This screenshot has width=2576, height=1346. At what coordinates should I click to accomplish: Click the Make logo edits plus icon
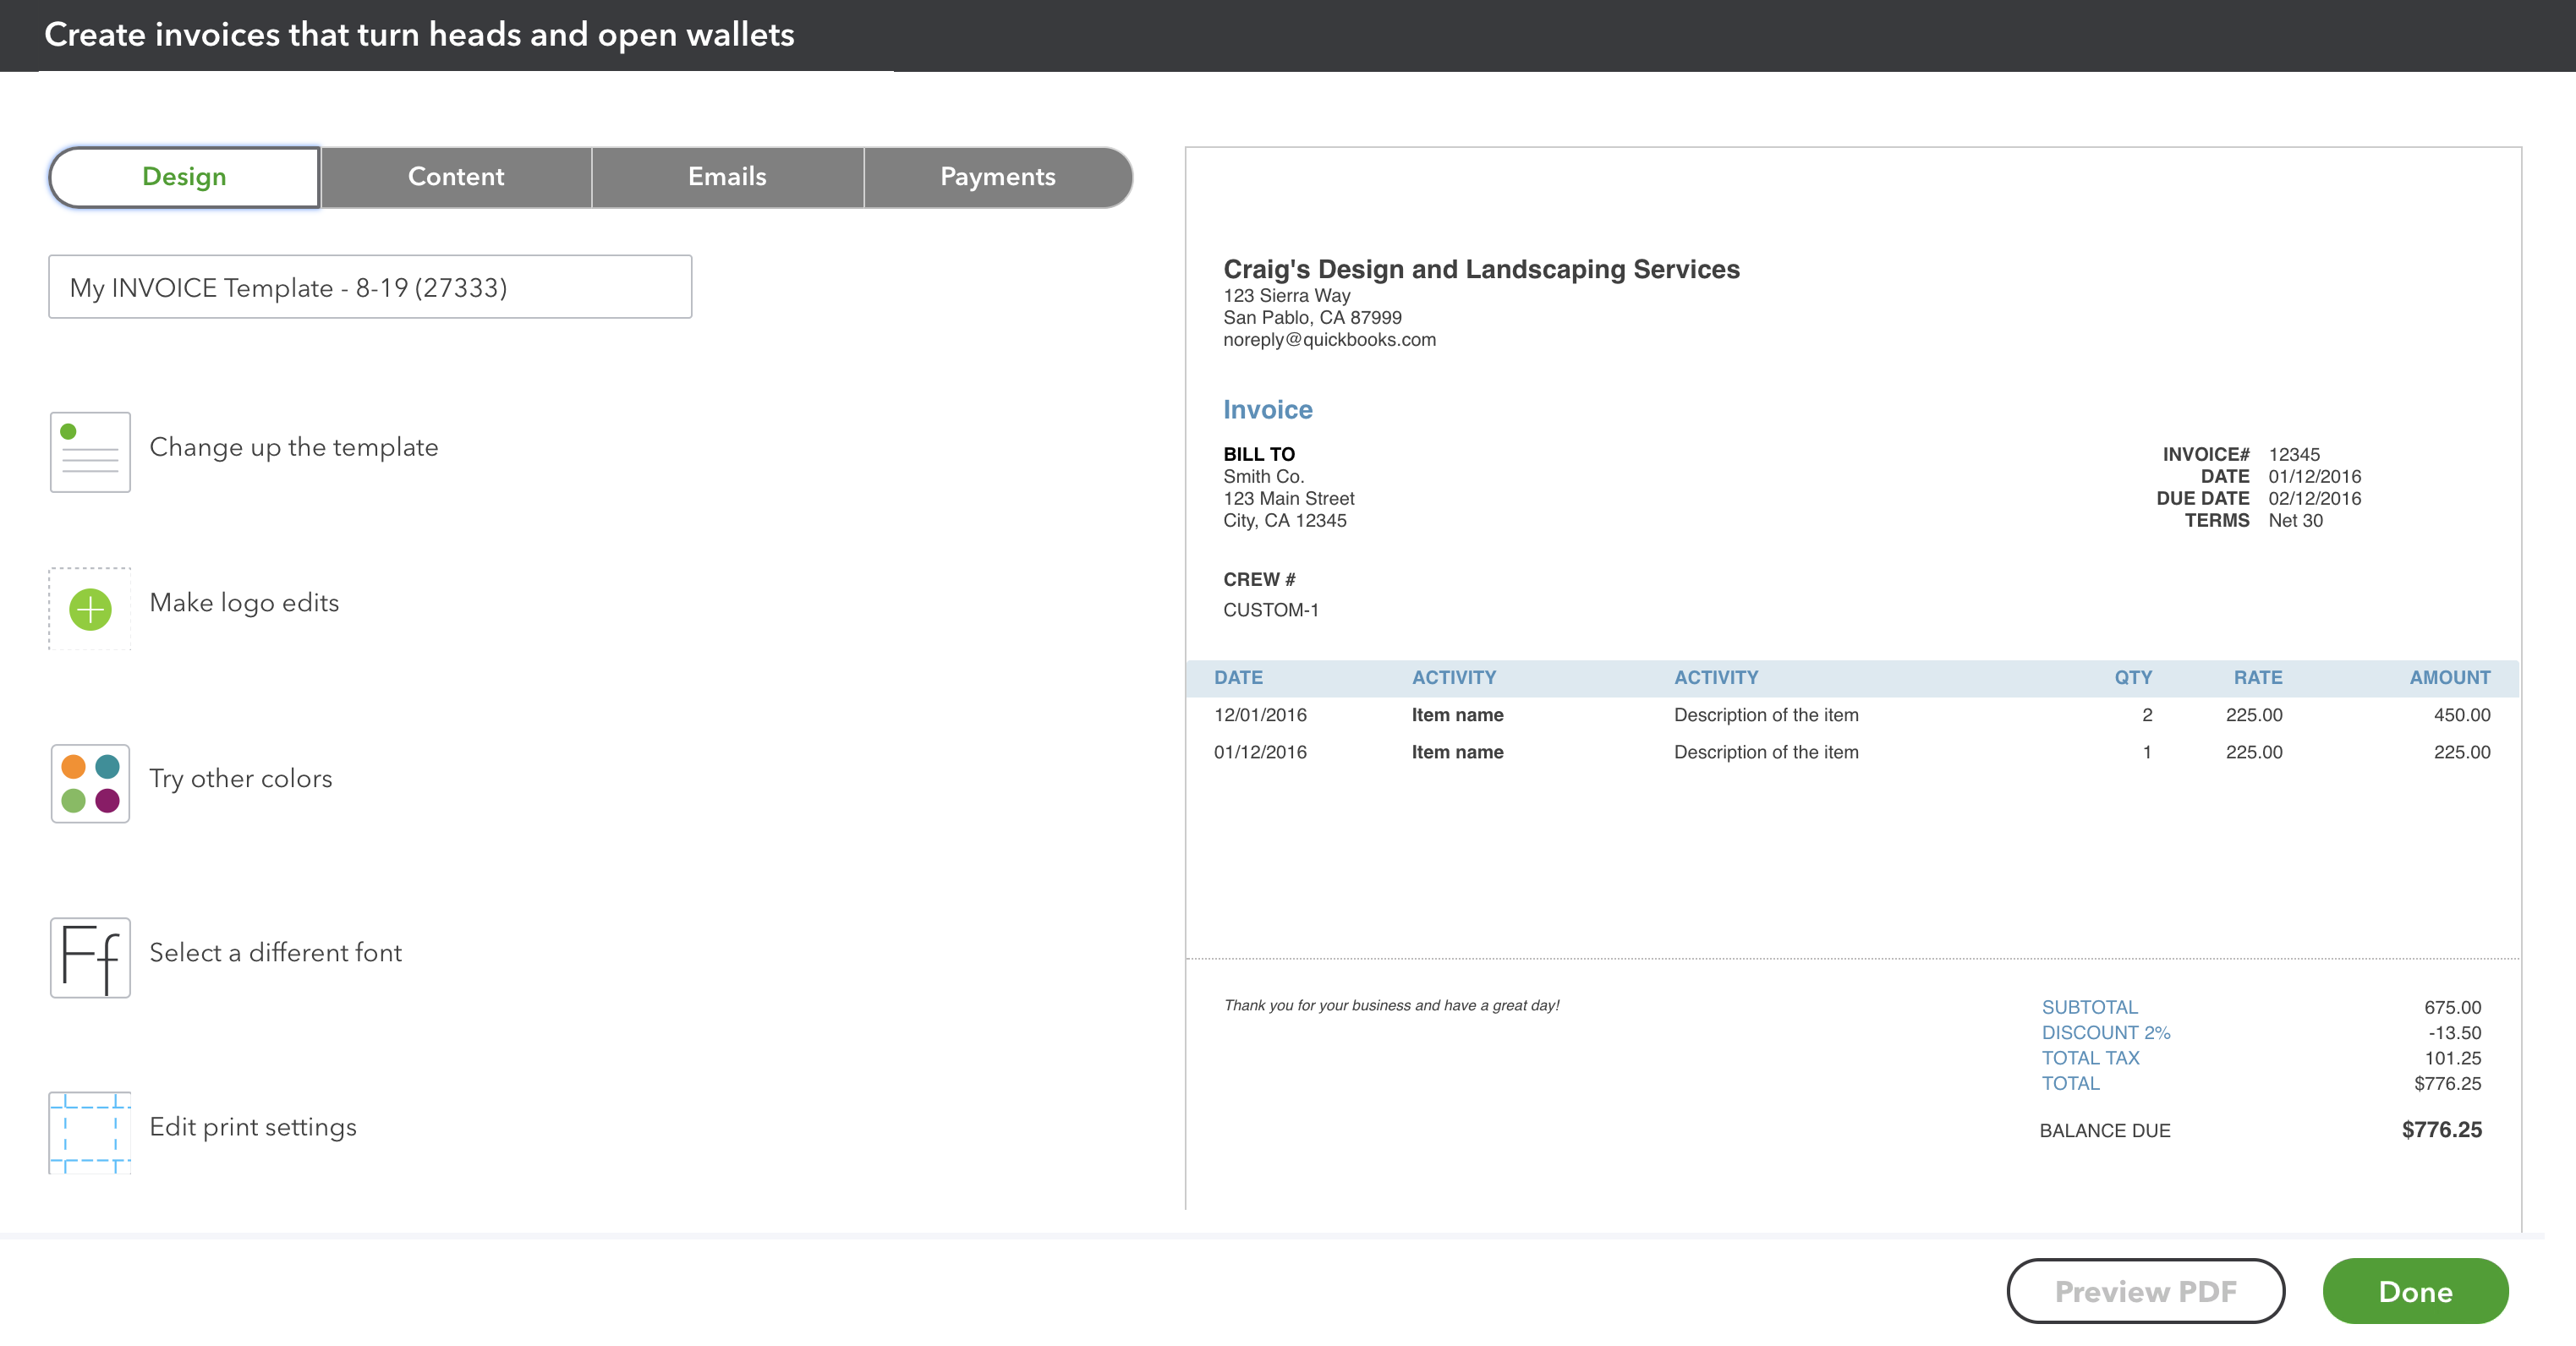(x=89, y=607)
